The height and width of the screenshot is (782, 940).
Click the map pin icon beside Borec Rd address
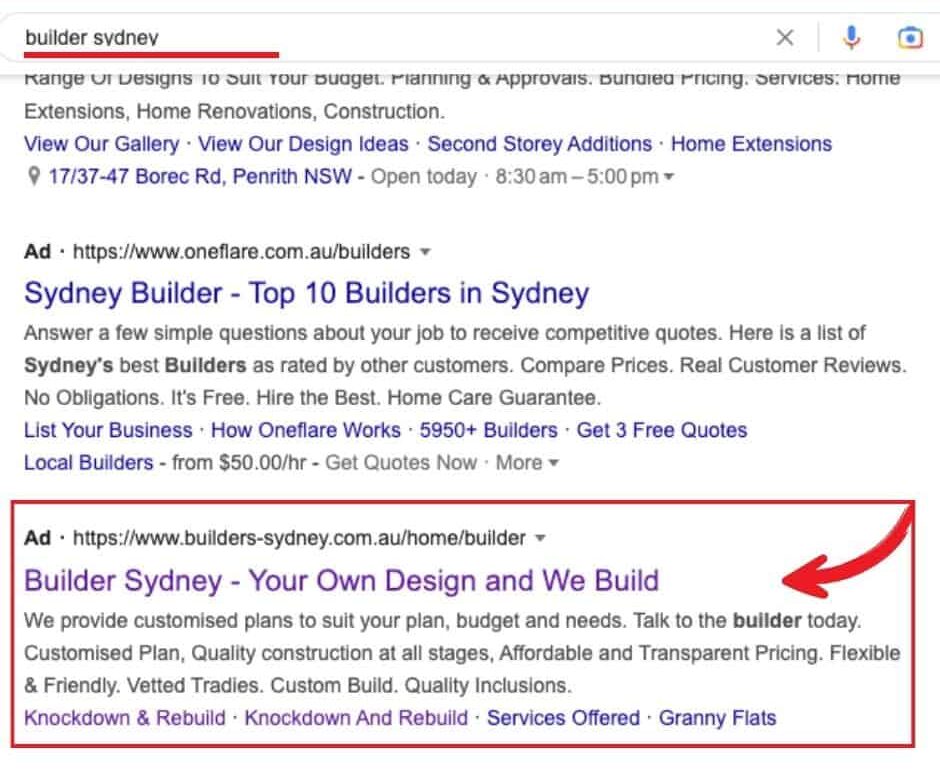[x=33, y=177]
